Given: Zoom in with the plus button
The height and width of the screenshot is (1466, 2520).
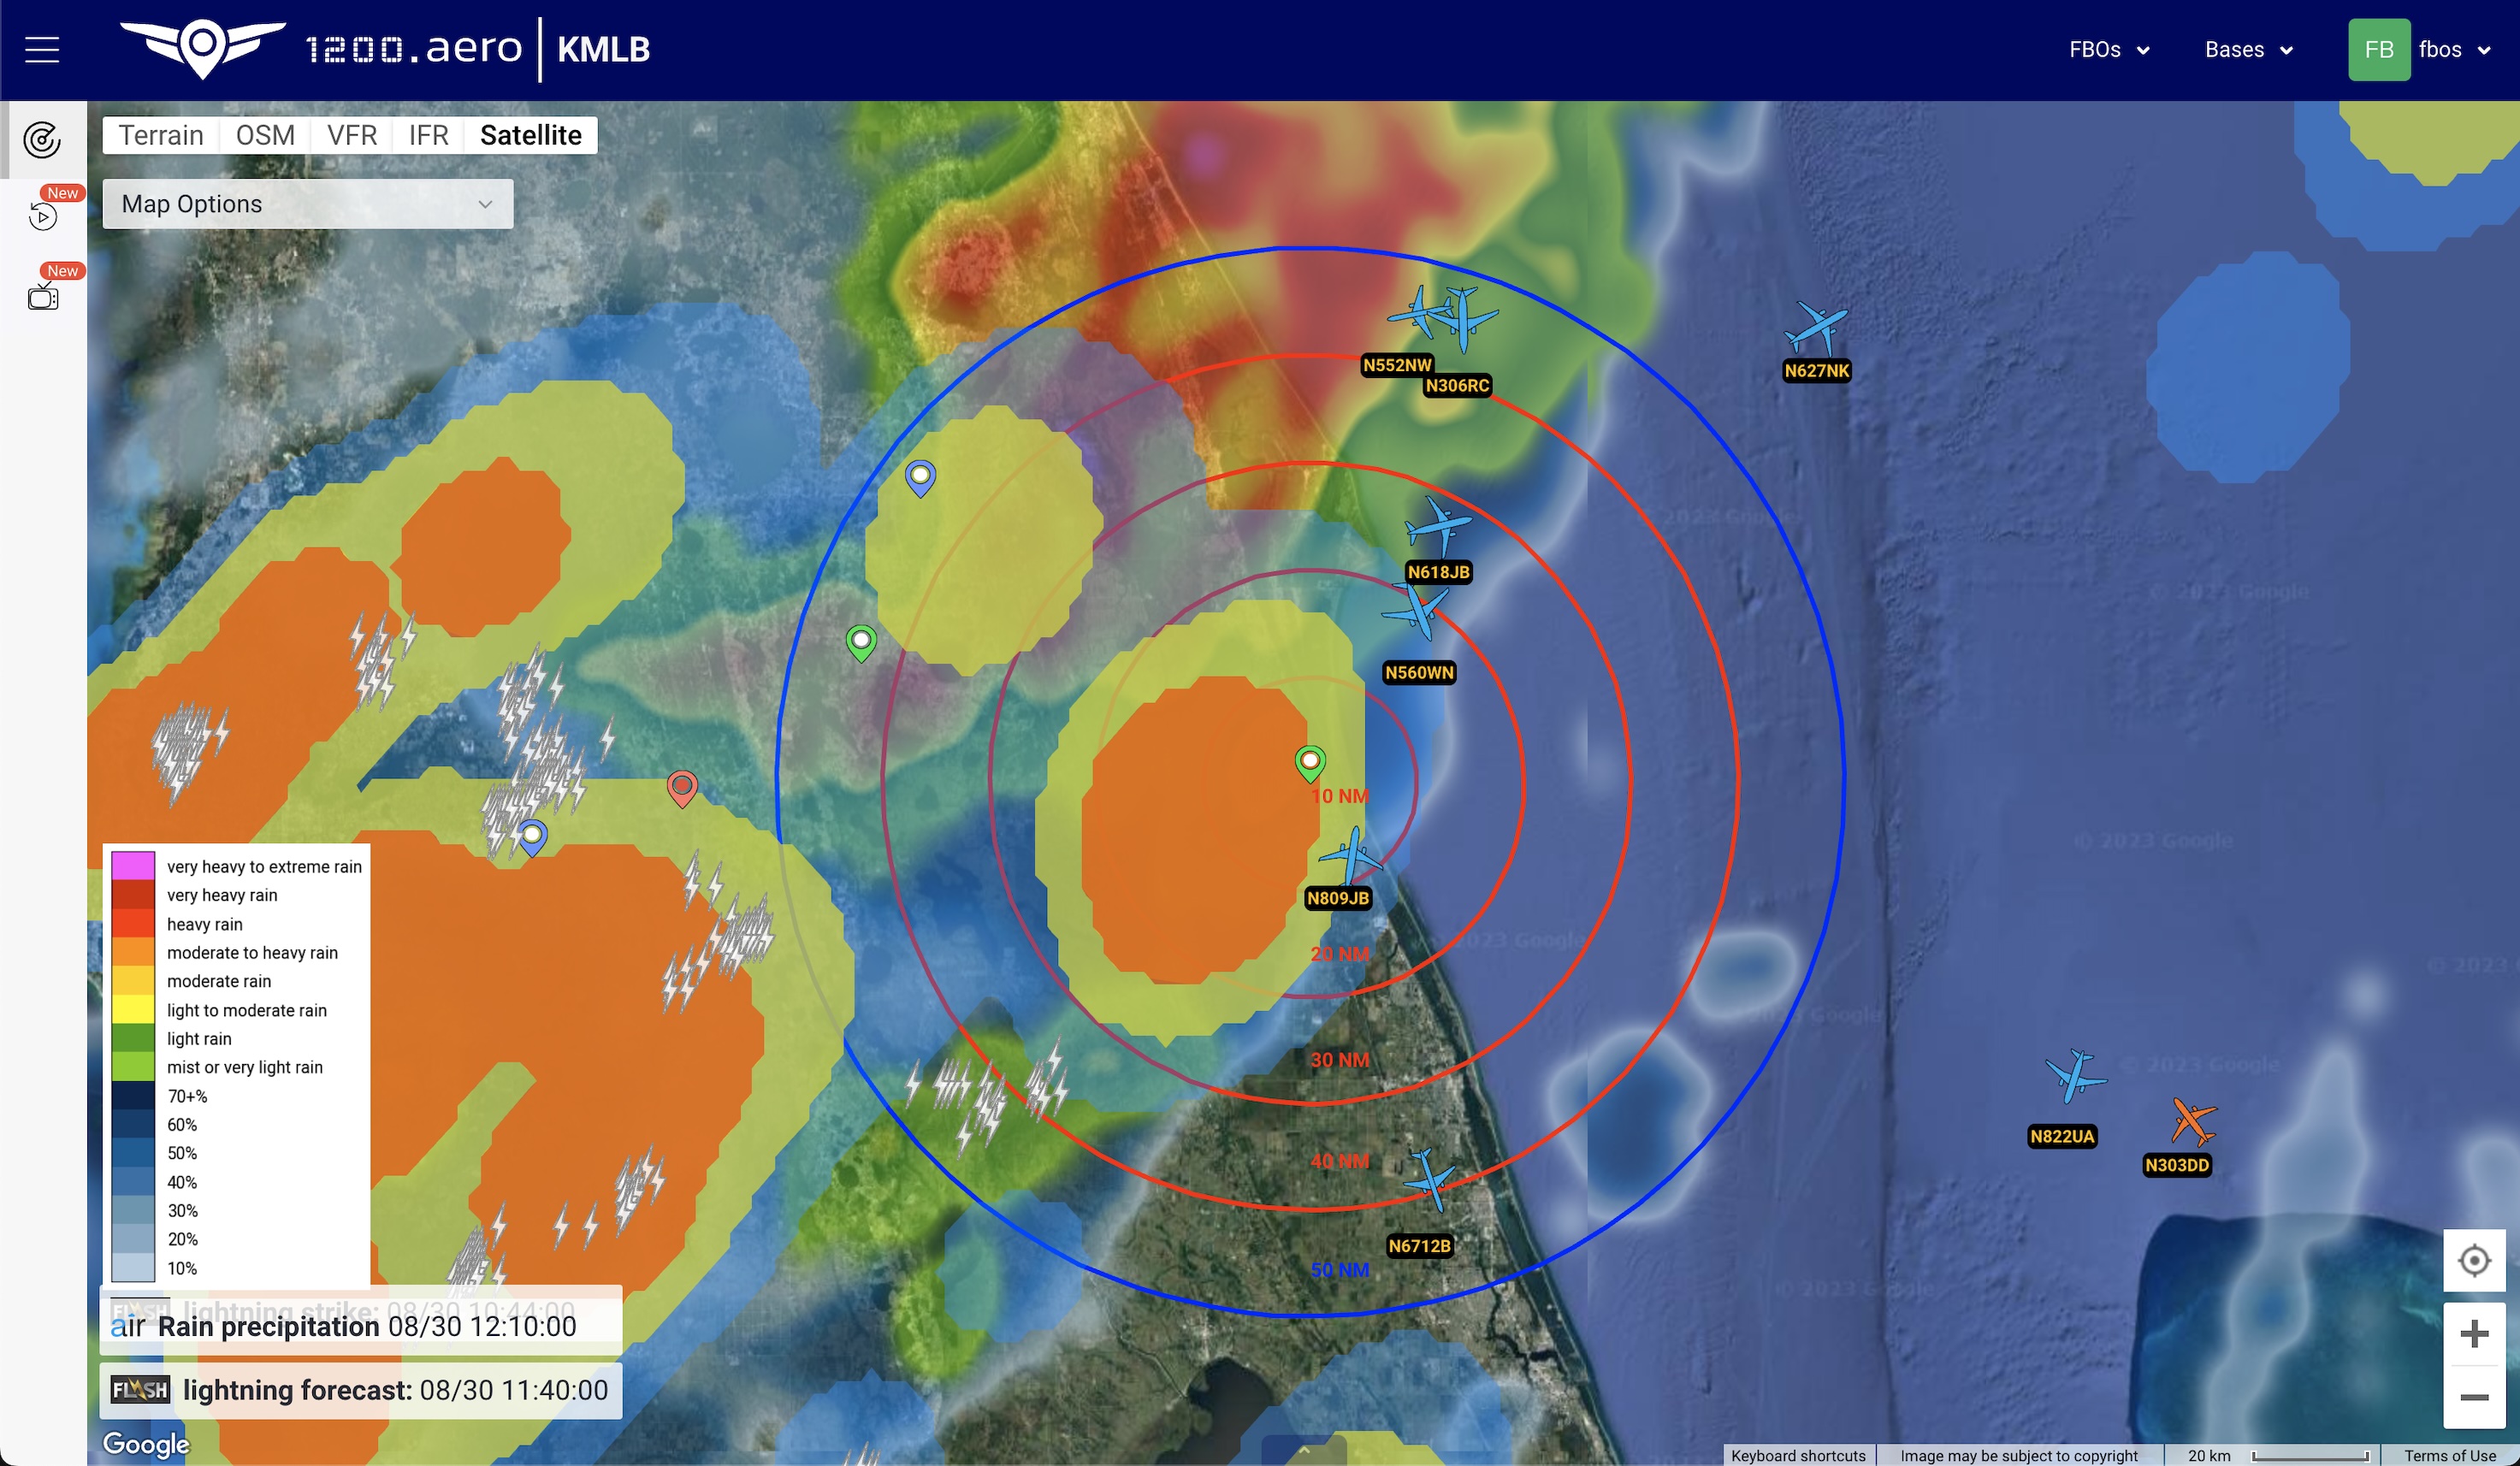Looking at the screenshot, I should pyautogui.click(x=2474, y=1333).
